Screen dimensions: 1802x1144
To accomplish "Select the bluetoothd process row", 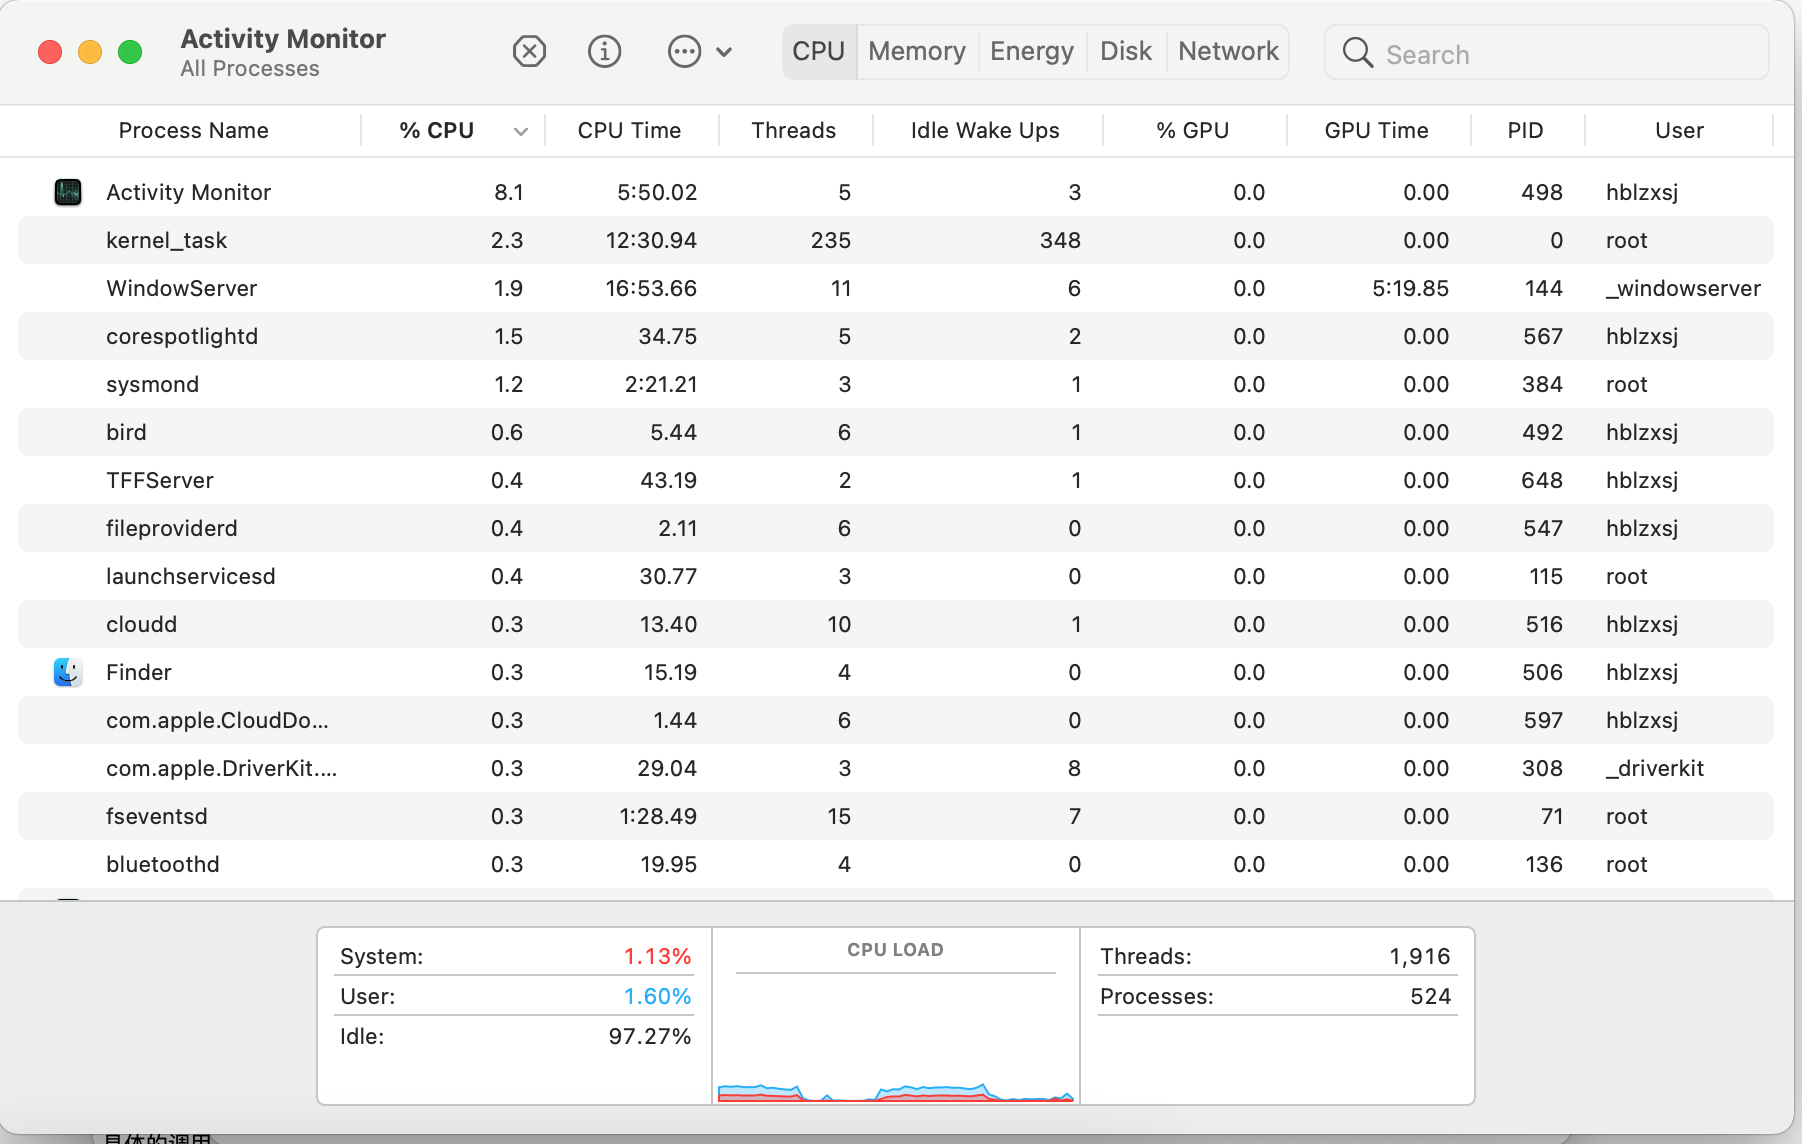I will pyautogui.click(x=896, y=864).
